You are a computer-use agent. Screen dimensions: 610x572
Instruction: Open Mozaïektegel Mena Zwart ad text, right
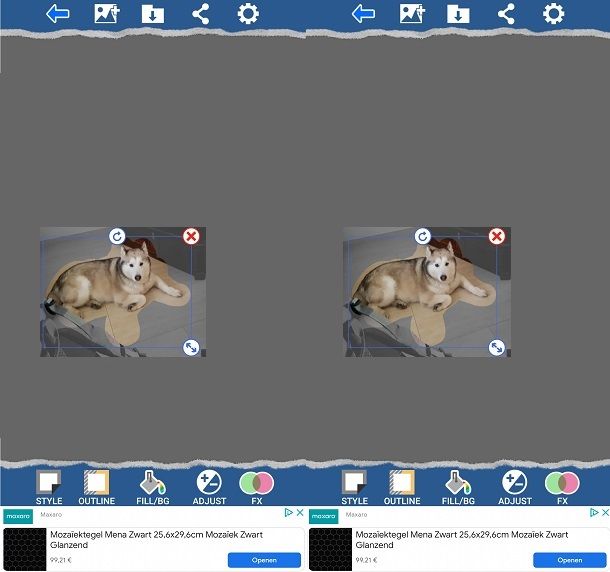(462, 540)
